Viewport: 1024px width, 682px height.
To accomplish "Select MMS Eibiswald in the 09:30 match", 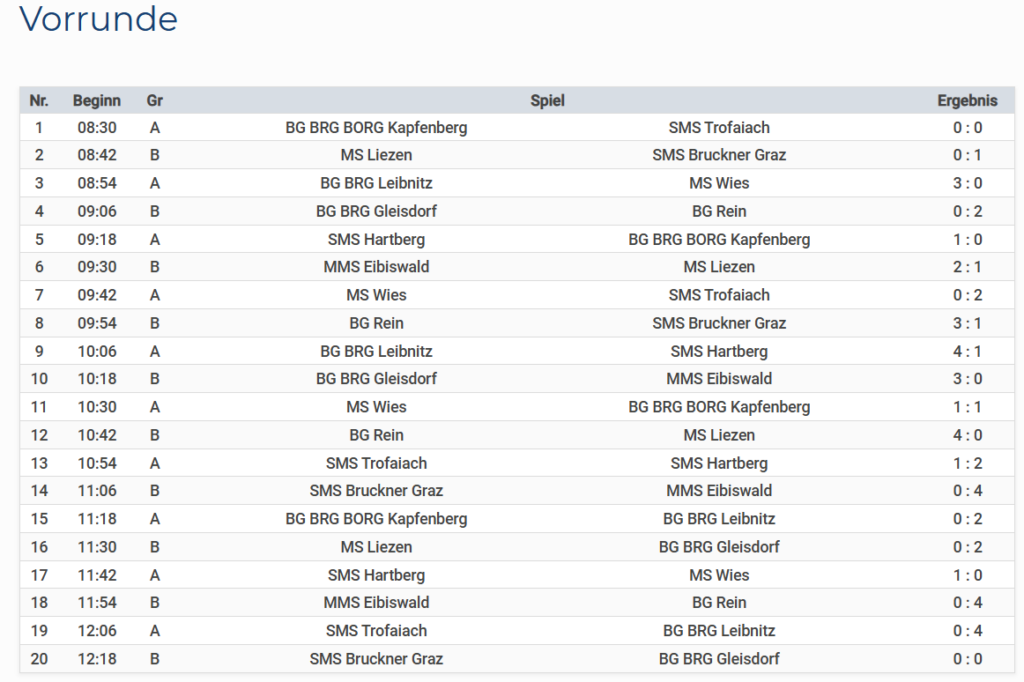I will pos(376,267).
